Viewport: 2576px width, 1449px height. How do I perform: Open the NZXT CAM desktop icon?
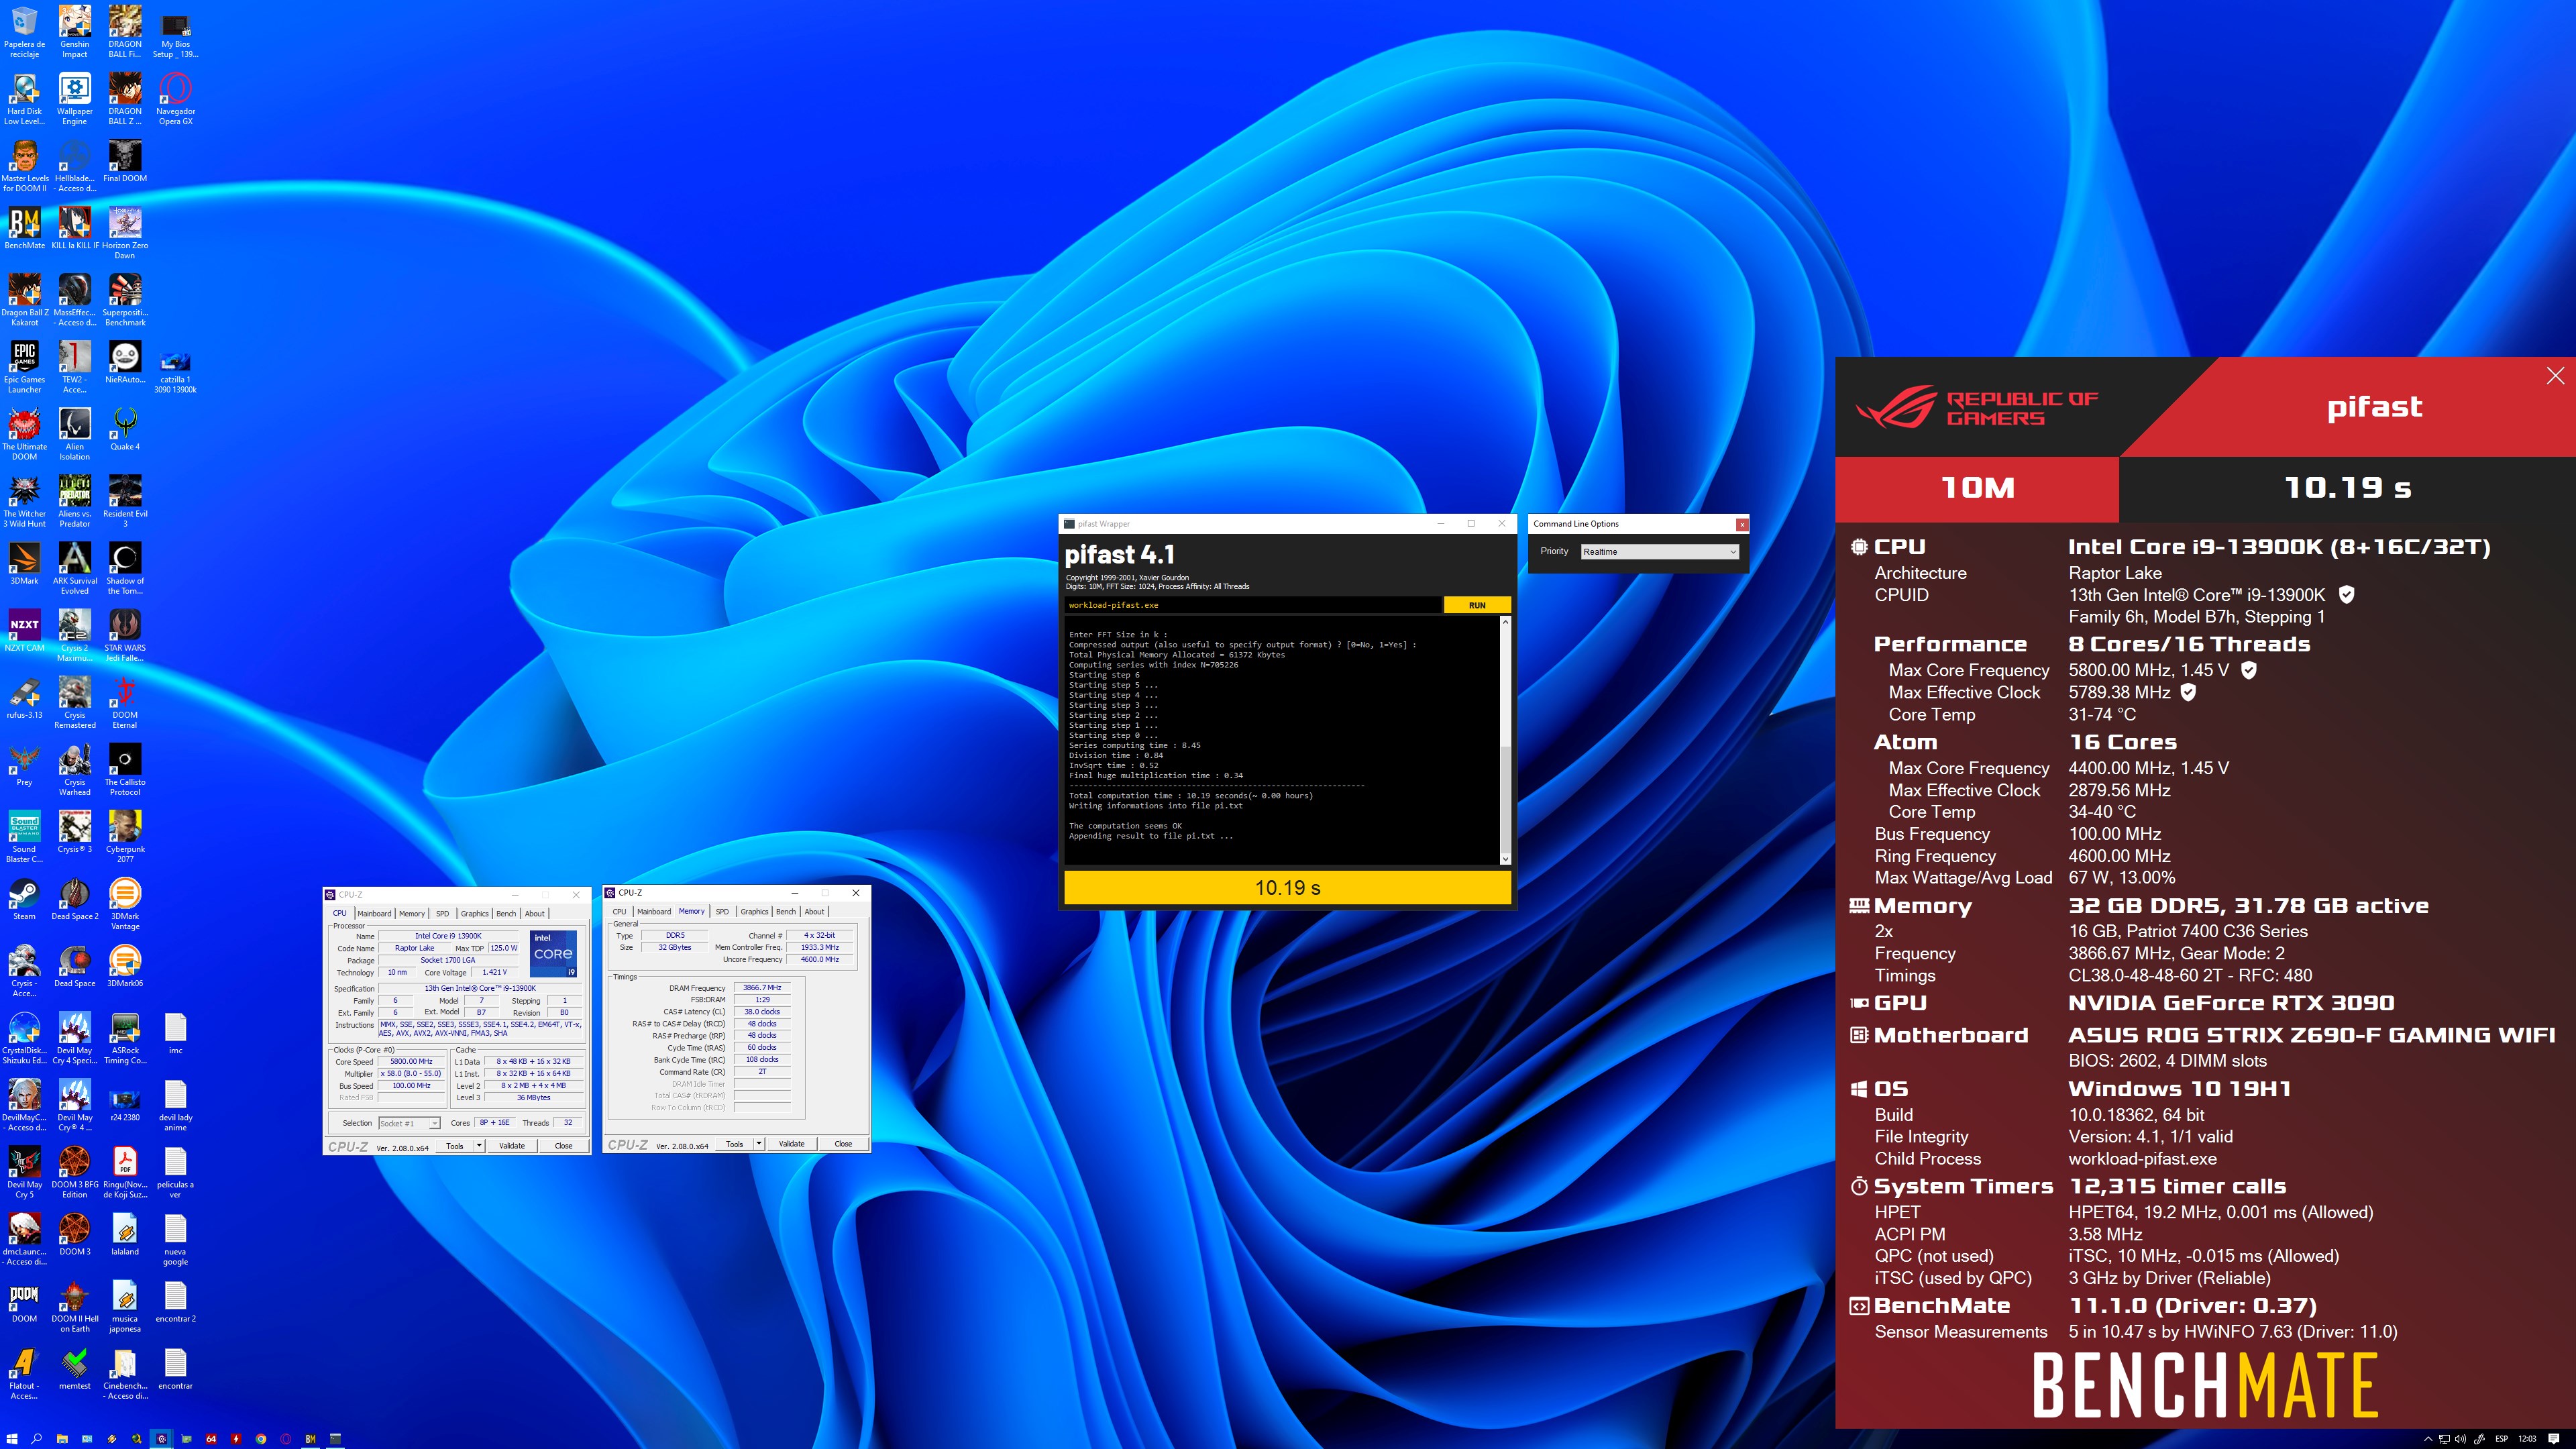tap(24, 631)
